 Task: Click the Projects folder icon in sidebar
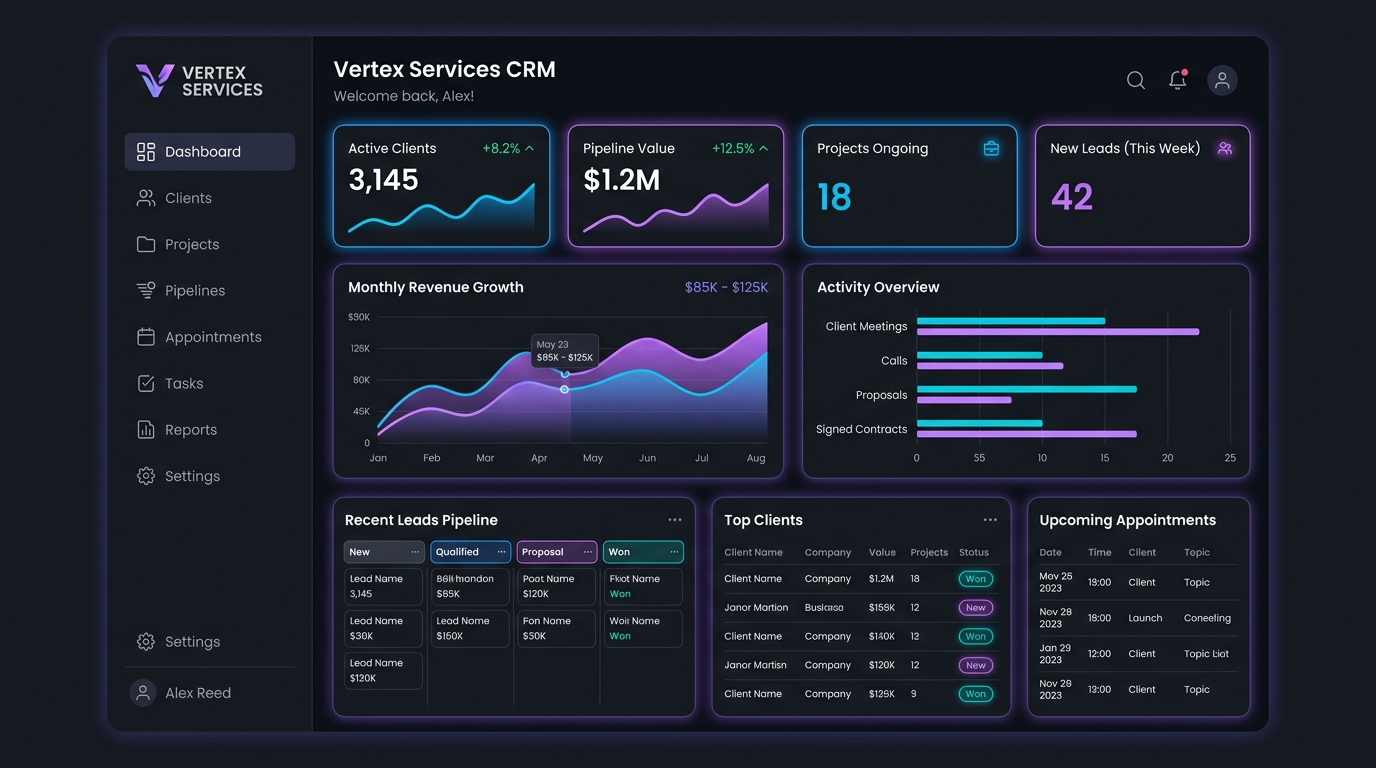click(146, 244)
